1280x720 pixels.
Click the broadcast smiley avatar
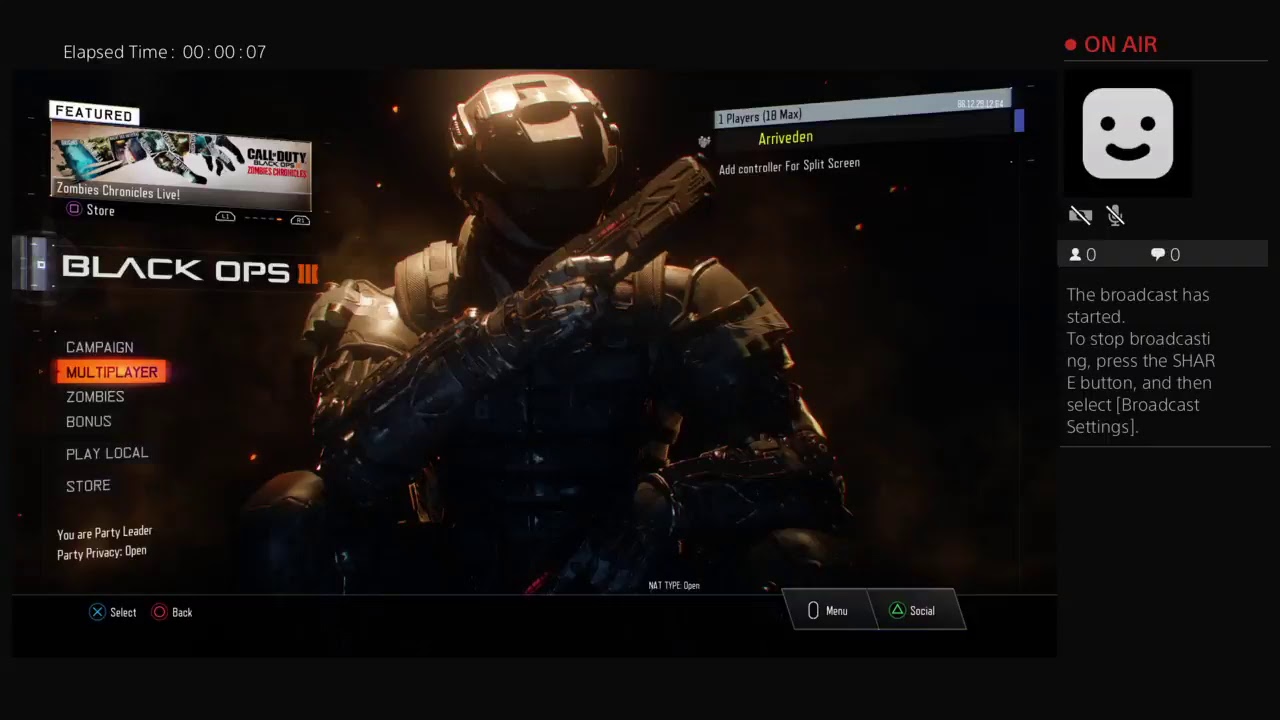coord(1127,133)
